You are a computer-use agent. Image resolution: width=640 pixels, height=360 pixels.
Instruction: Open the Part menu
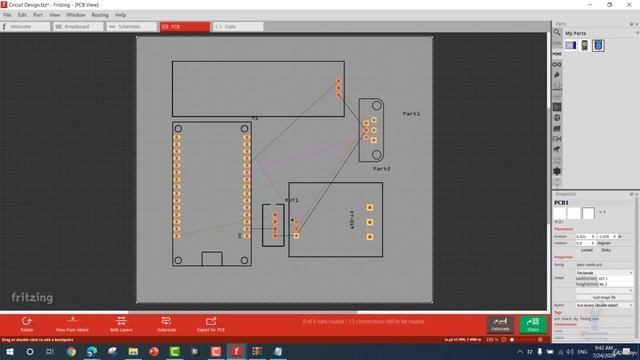coord(38,15)
